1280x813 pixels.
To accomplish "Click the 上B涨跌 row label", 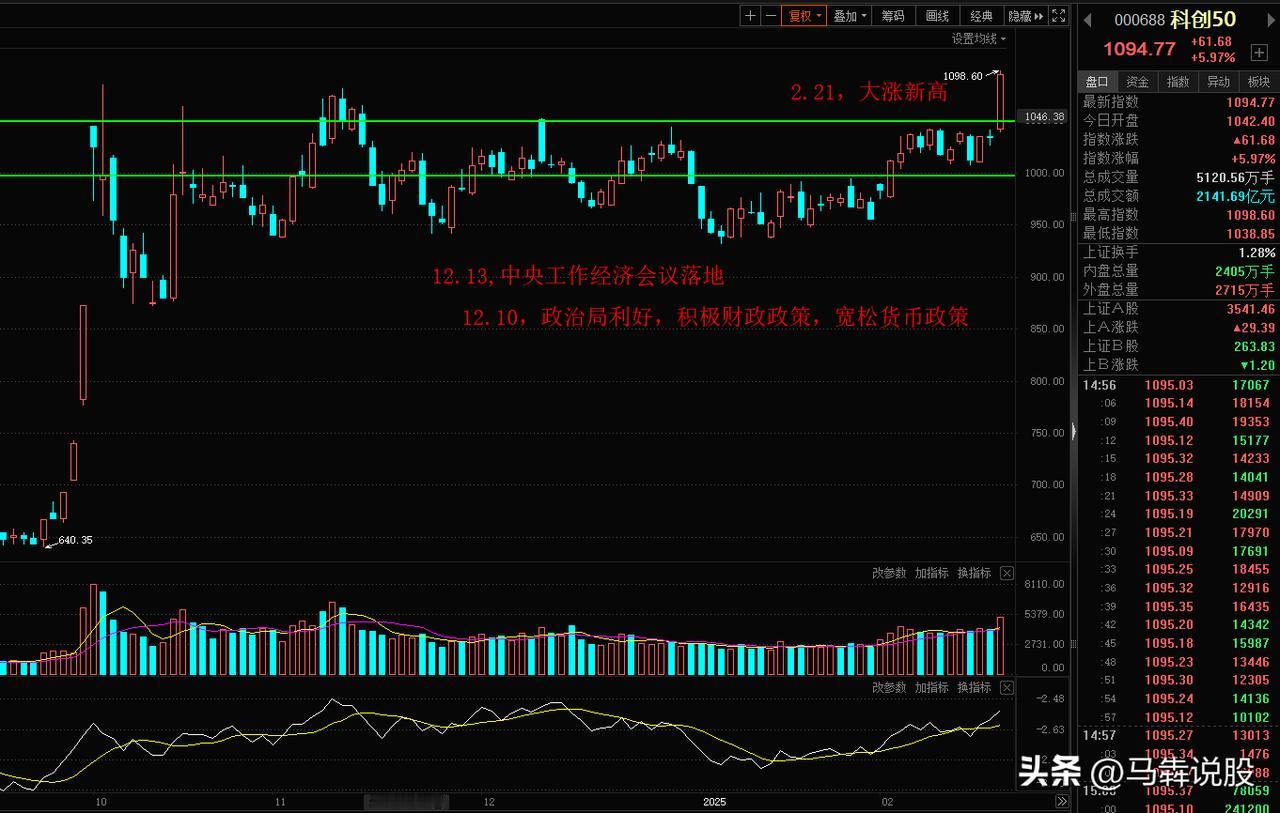I will tap(1111, 365).
